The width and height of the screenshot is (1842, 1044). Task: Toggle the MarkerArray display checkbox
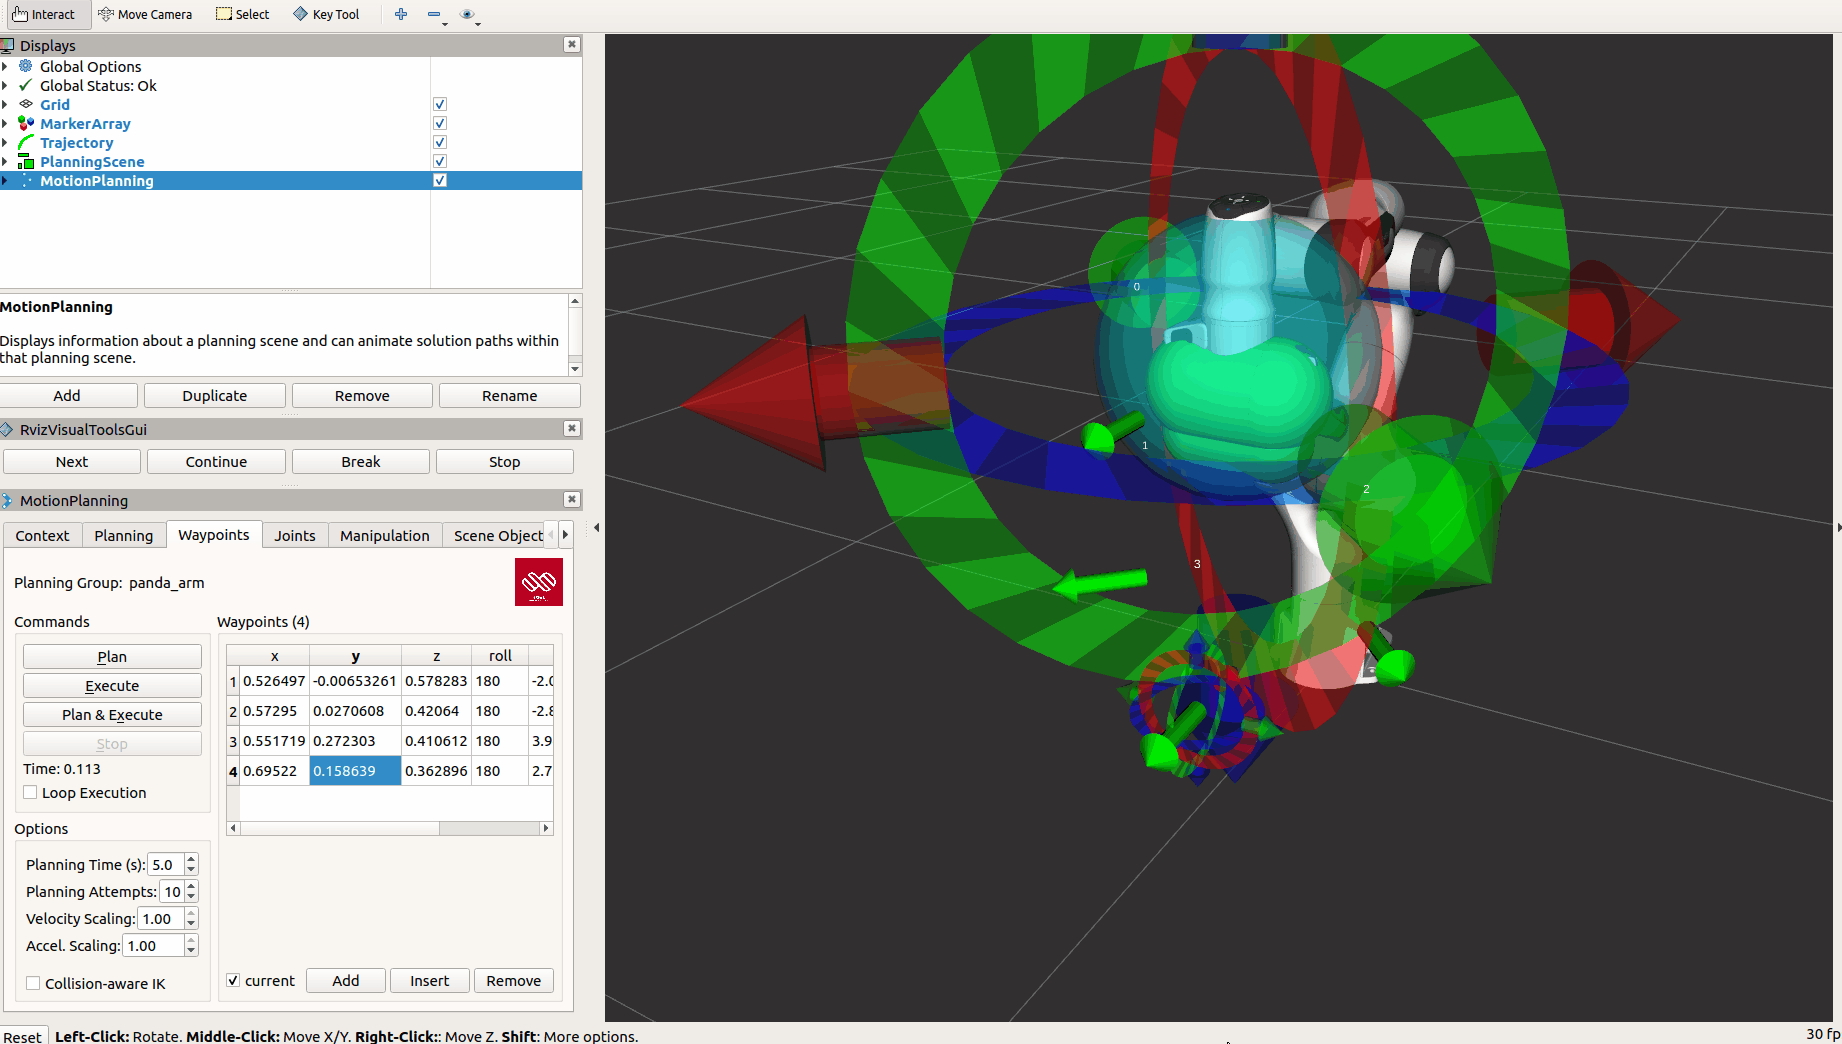tap(440, 123)
